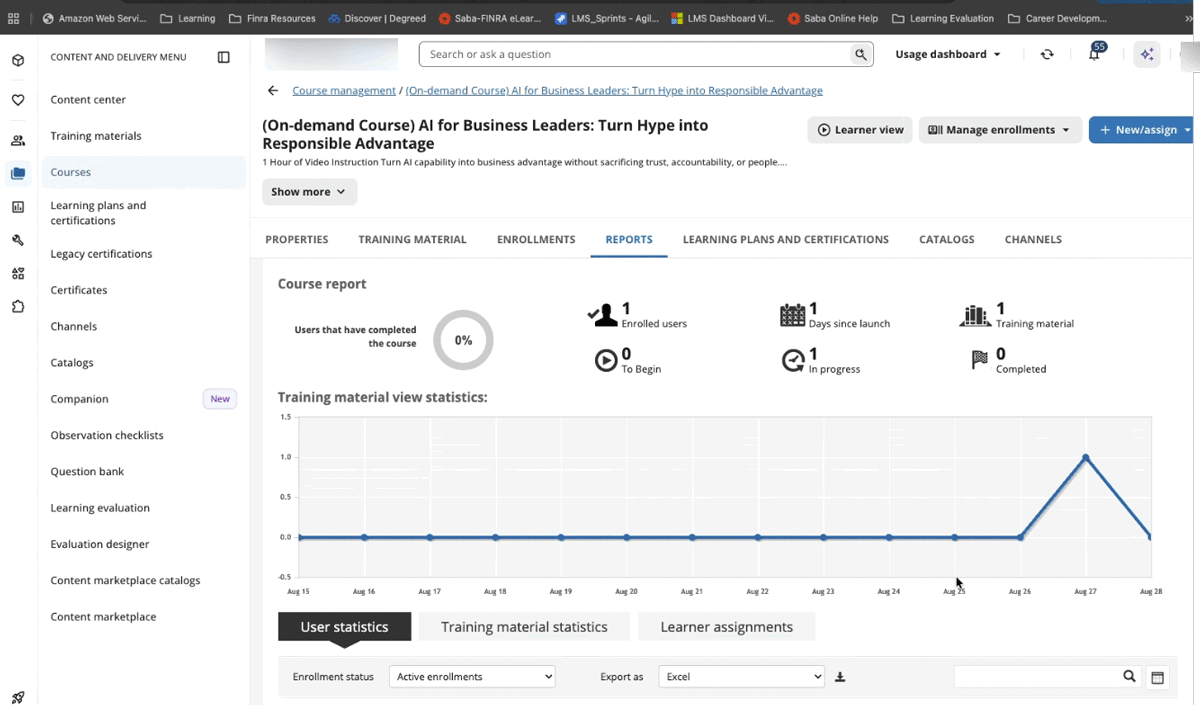Click the Aug 20 chart data point
The width and height of the screenshot is (1200, 705).
pyautogui.click(x=627, y=538)
